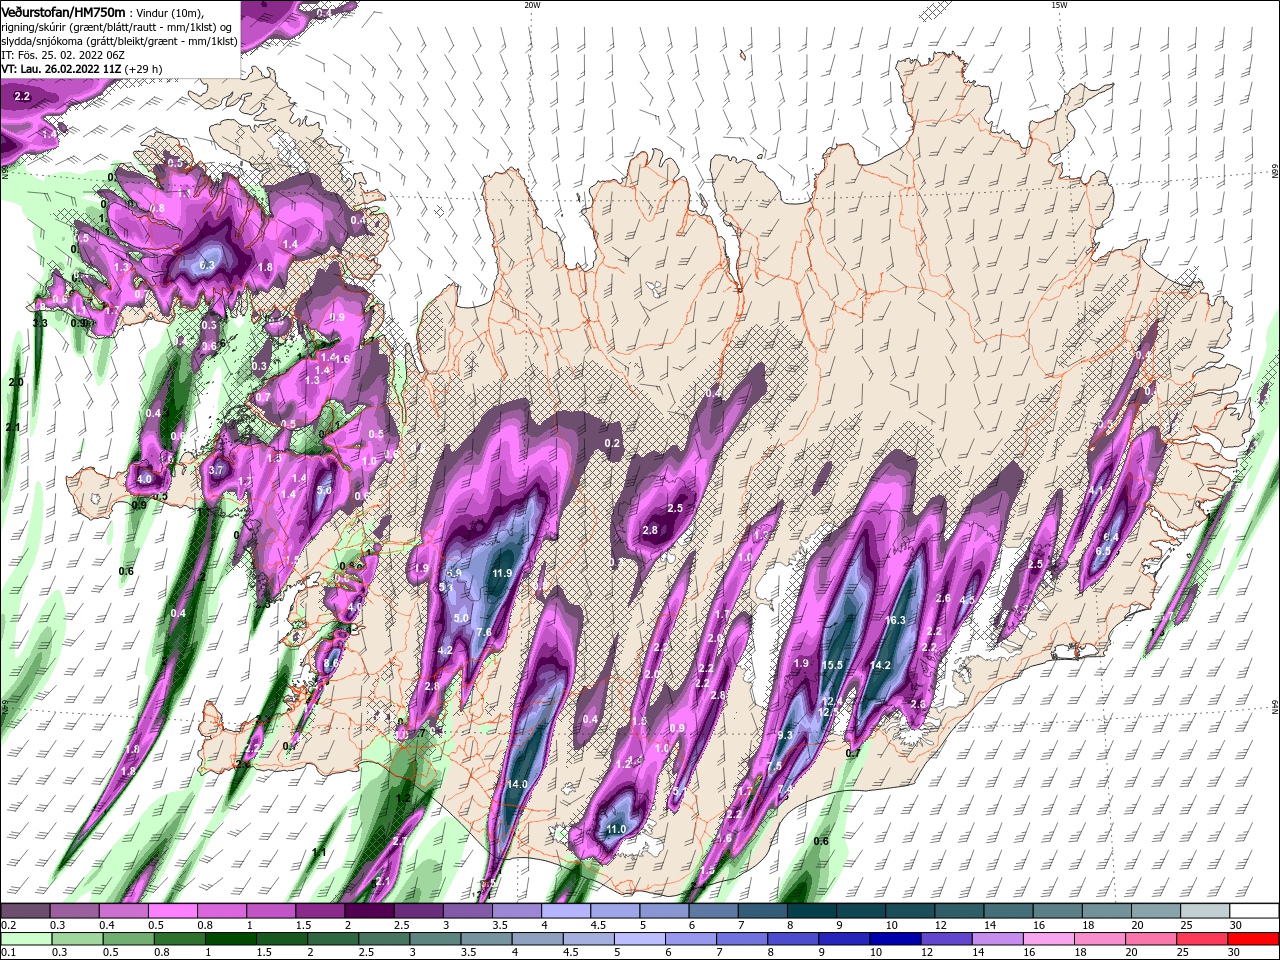Click the '15W' longitude label

tap(1059, 5)
